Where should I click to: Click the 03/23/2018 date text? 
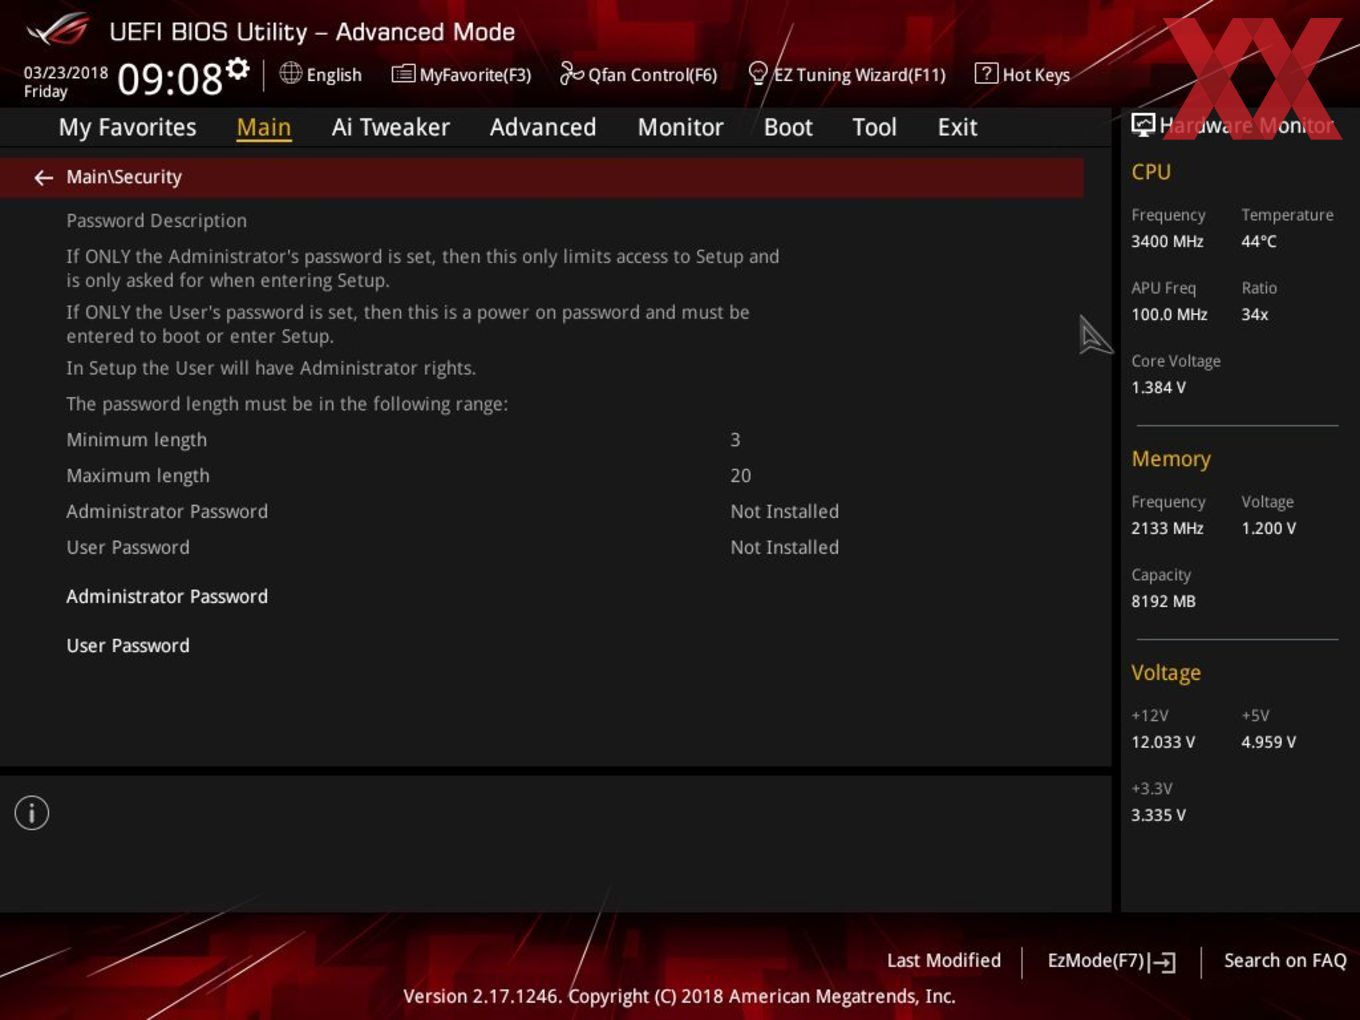click(x=66, y=72)
